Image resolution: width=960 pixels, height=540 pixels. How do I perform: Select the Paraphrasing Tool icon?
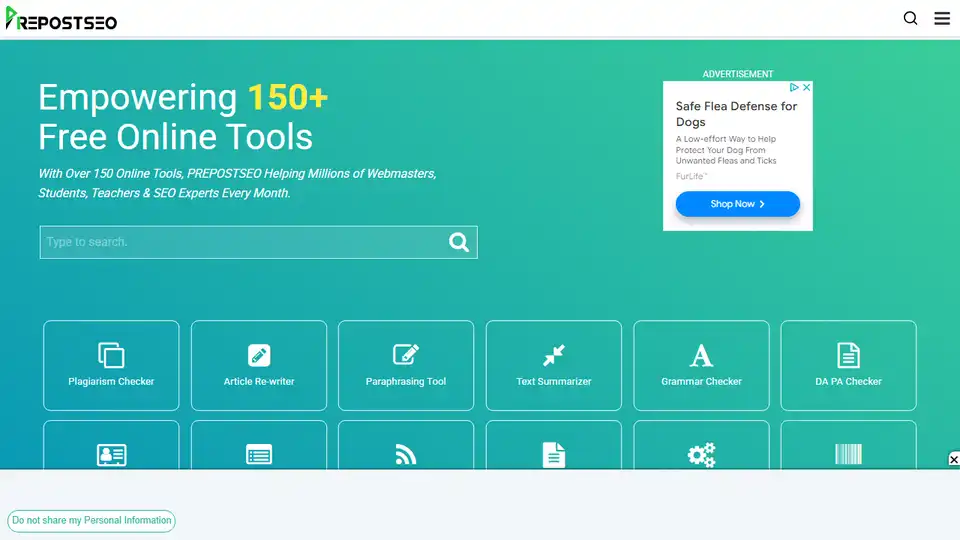click(x=406, y=355)
